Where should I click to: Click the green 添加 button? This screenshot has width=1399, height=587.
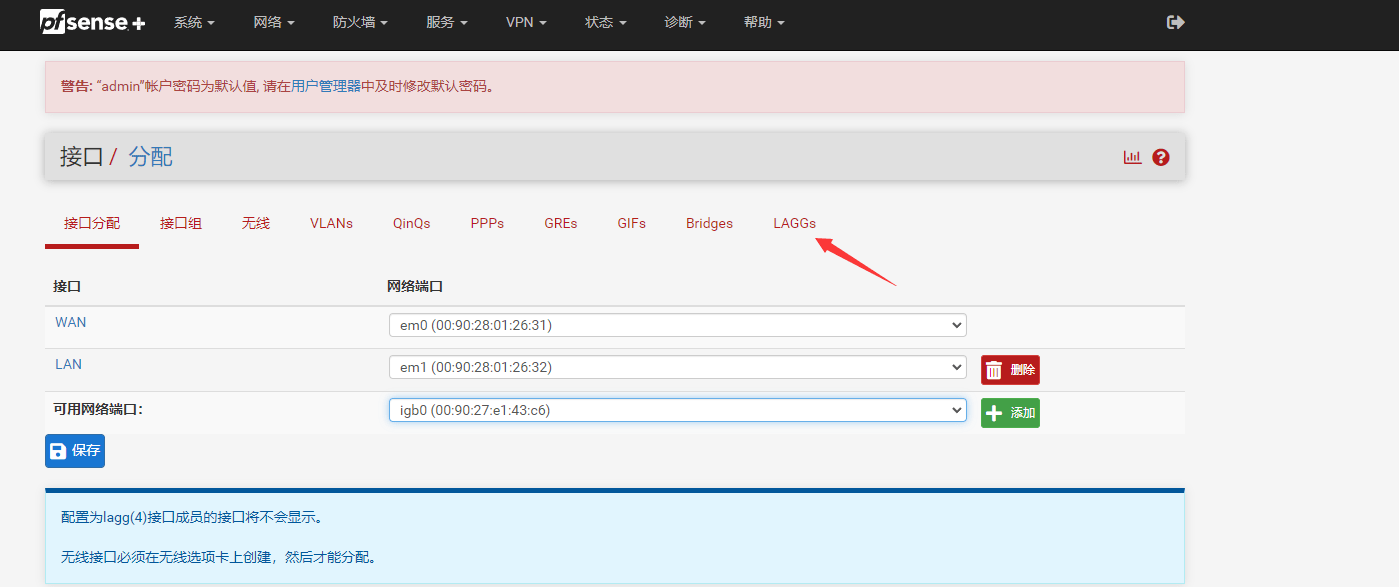pos(1010,413)
